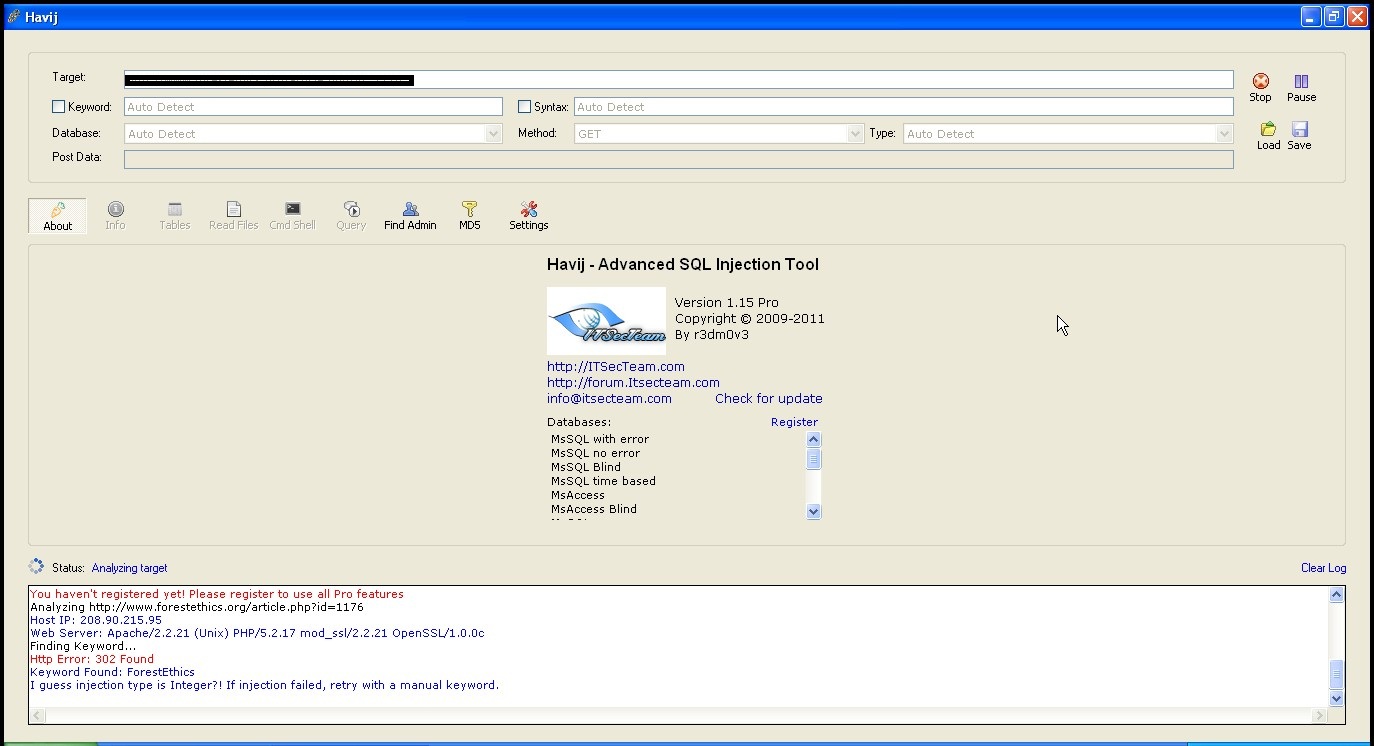Click the Syntax input field
This screenshot has height=746, width=1374.
click(x=904, y=107)
